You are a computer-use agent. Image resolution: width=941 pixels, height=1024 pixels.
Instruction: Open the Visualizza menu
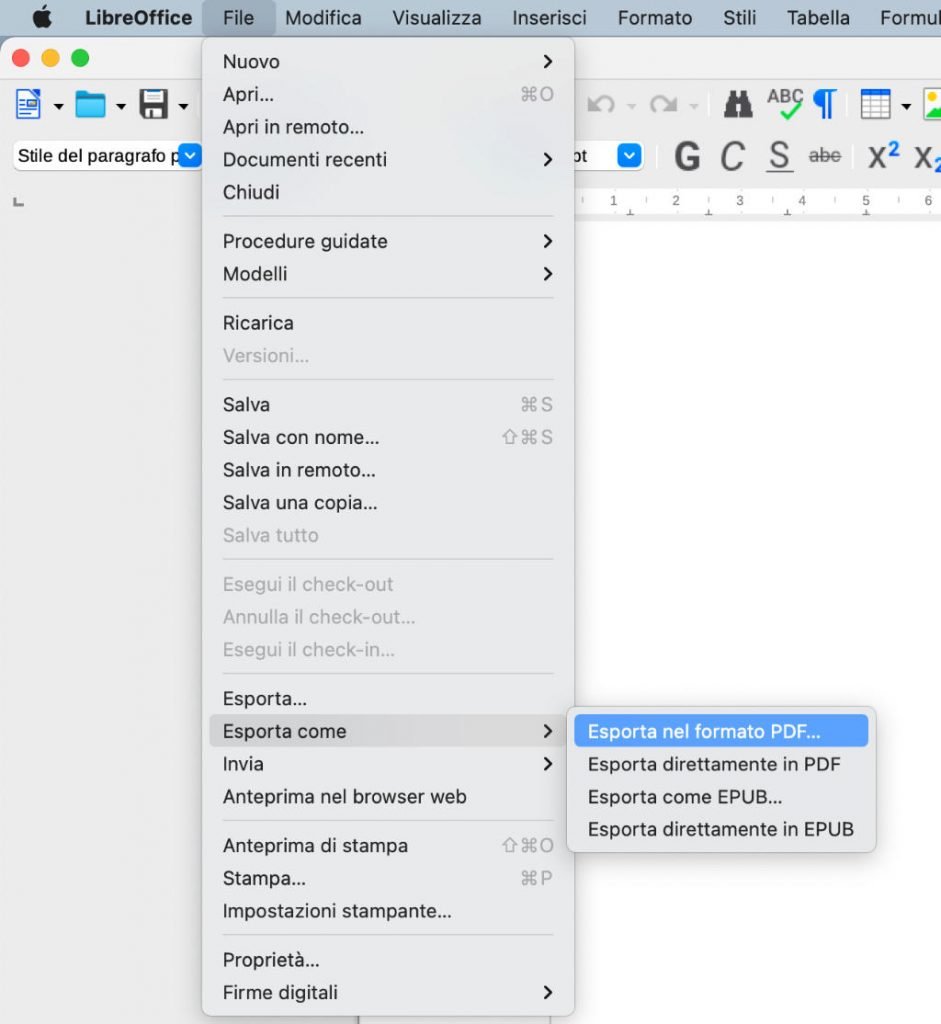(x=437, y=18)
